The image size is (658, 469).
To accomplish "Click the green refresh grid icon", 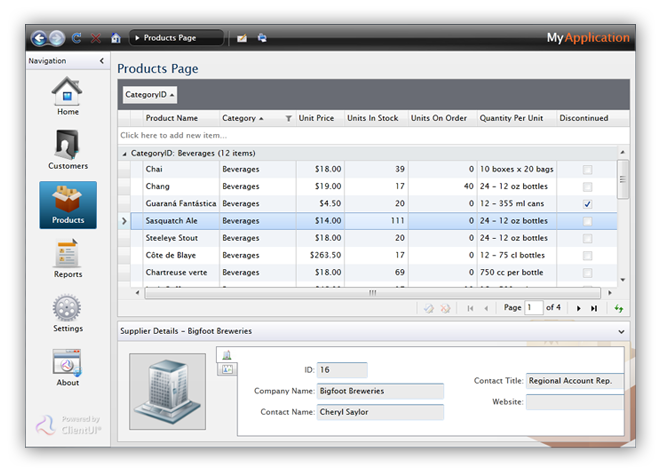I will [x=619, y=308].
